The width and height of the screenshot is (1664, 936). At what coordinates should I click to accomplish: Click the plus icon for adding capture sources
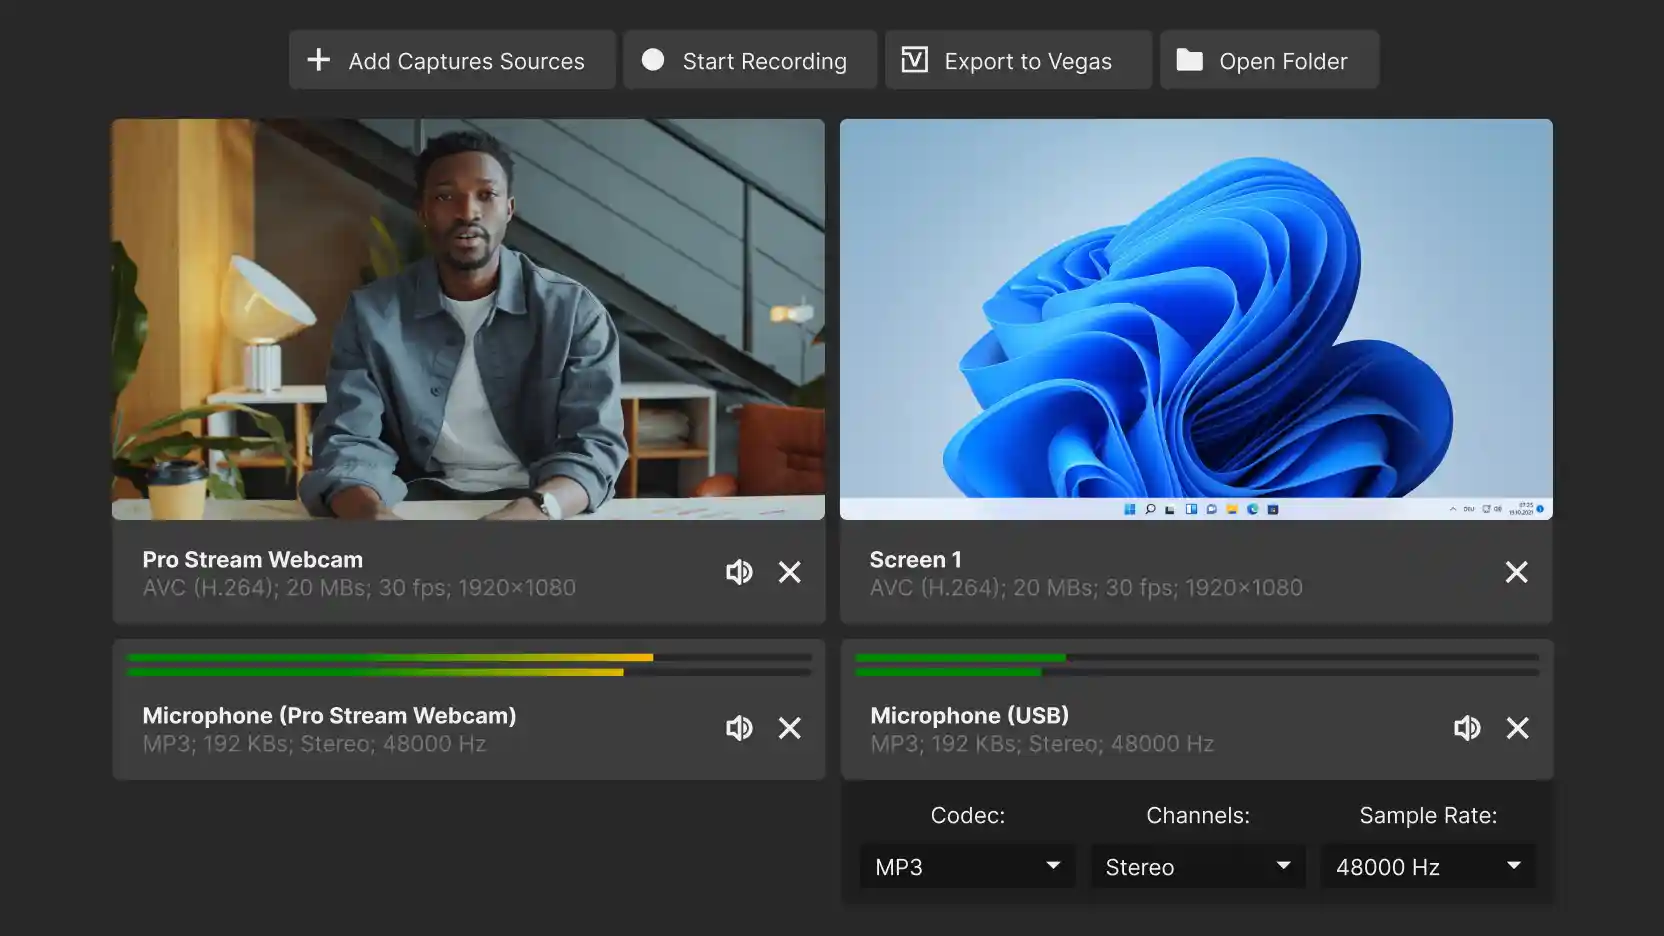pos(318,60)
